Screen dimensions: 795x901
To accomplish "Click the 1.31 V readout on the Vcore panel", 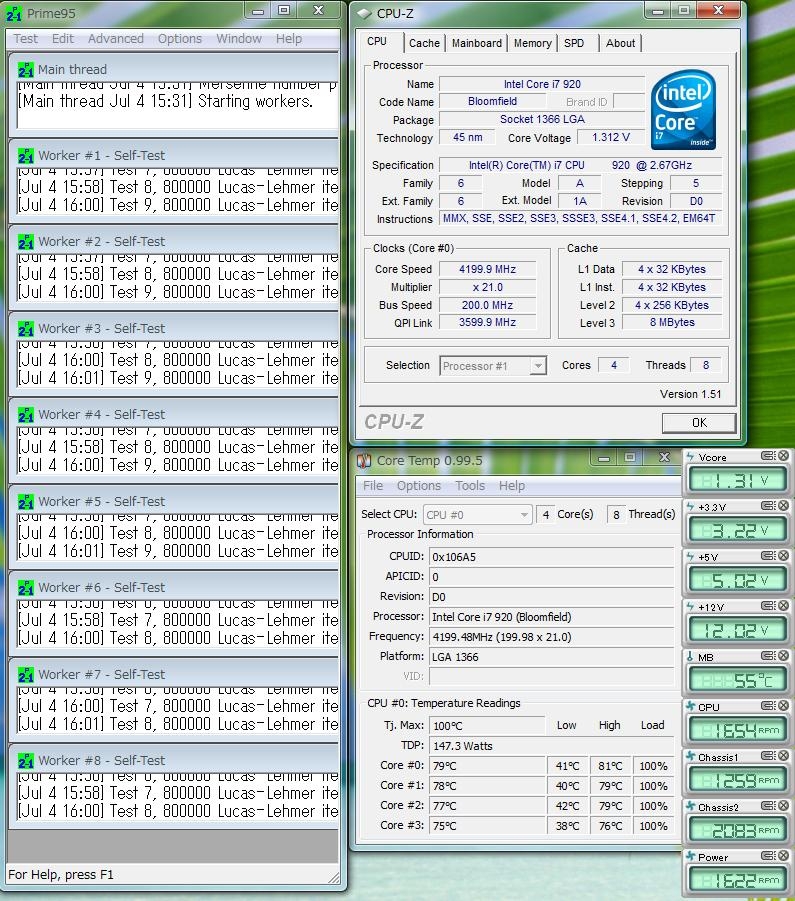I will pyautogui.click(x=738, y=480).
